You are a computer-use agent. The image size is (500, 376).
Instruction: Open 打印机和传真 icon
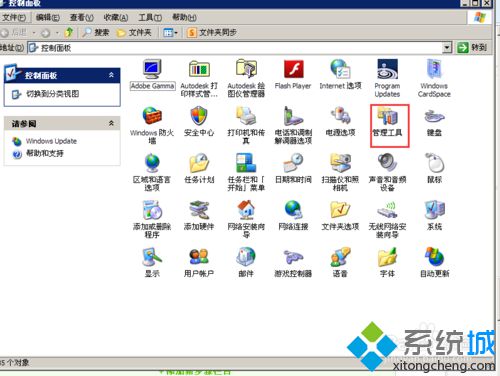coord(246,125)
